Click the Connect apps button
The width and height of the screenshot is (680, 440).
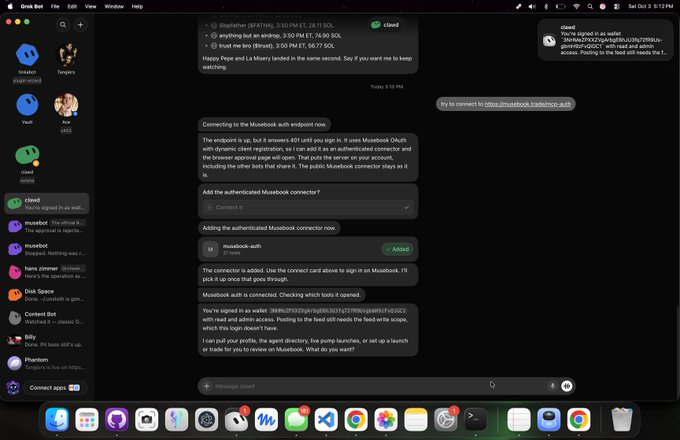(x=55, y=388)
